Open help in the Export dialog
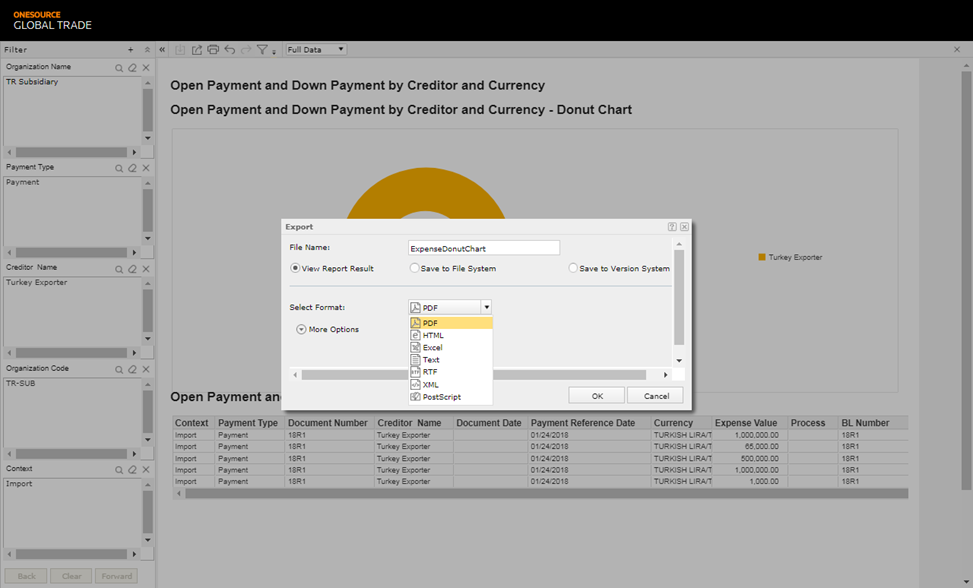Image resolution: width=973 pixels, height=588 pixels. click(672, 227)
